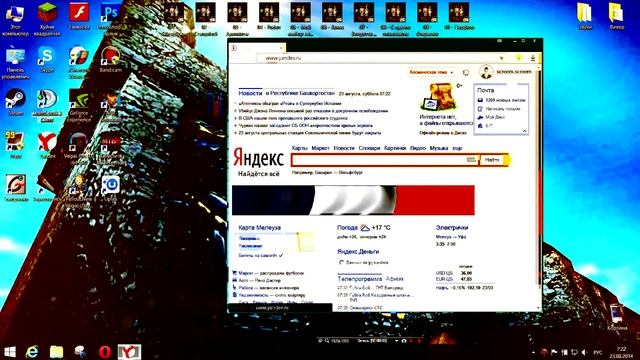Launch the GeForce Experience desktop shortcut
The image size is (640, 360).
pos(79,105)
